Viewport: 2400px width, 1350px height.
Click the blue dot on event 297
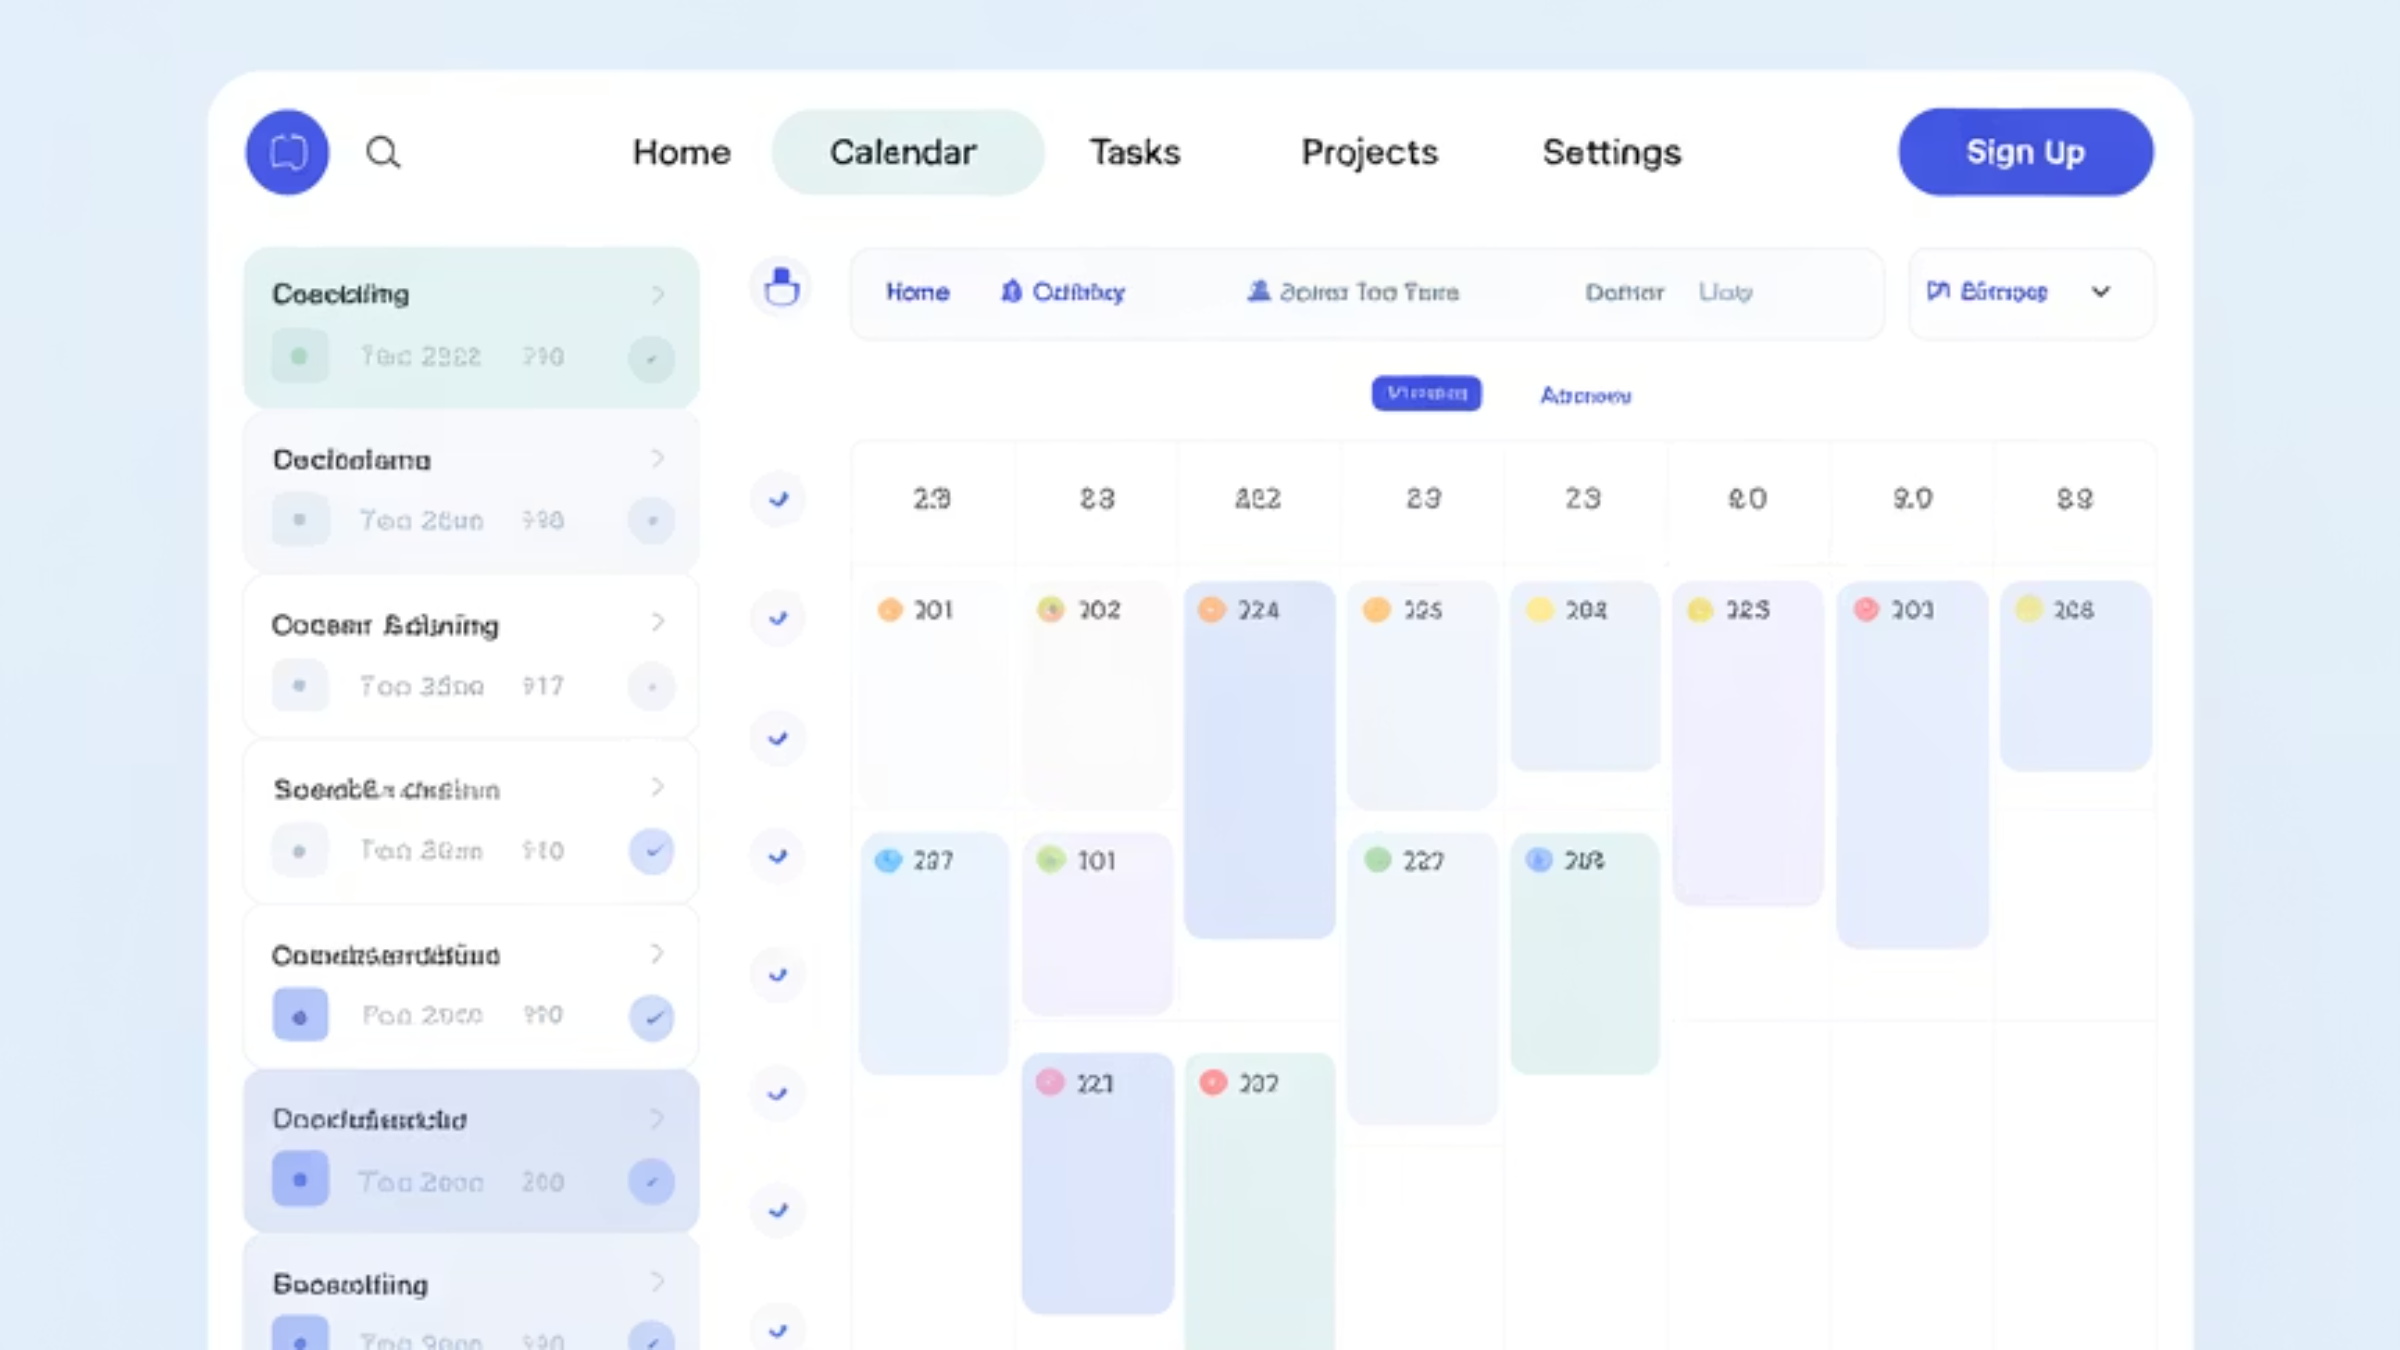888,861
